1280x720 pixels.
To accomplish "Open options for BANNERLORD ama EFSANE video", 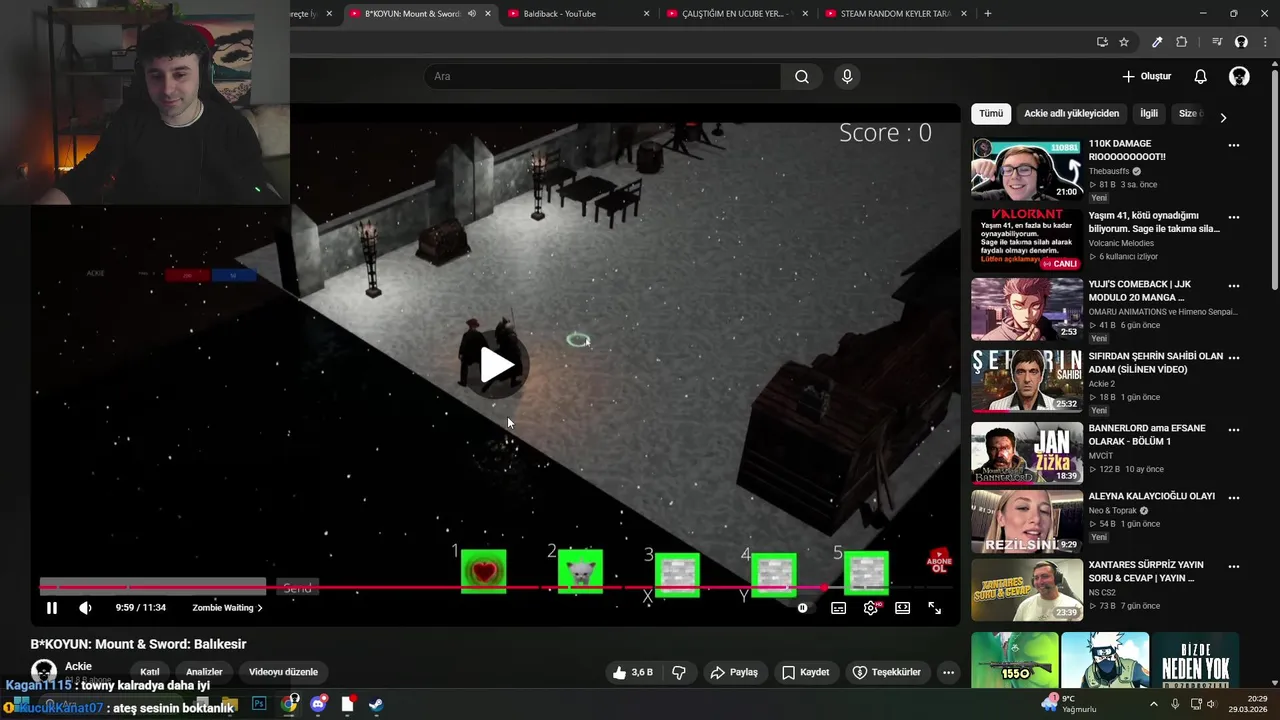I will tap(1234, 430).
